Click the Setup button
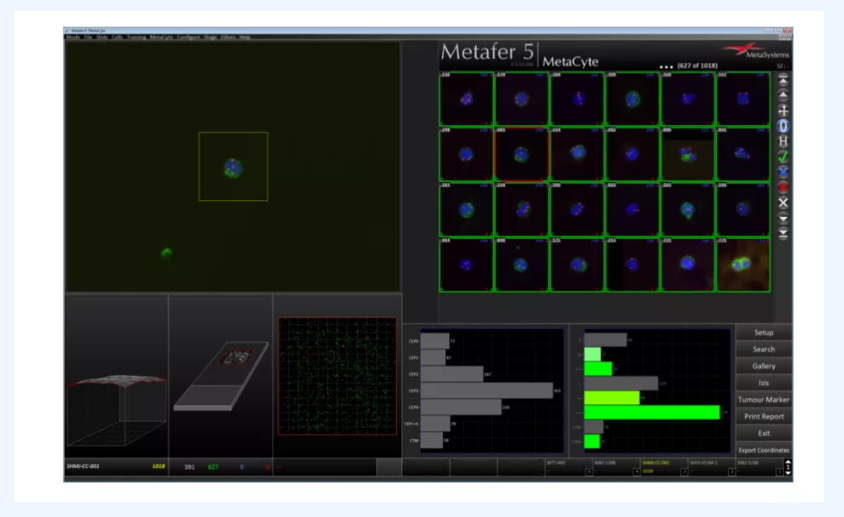Viewport: 844px width, 517px height. tap(763, 332)
